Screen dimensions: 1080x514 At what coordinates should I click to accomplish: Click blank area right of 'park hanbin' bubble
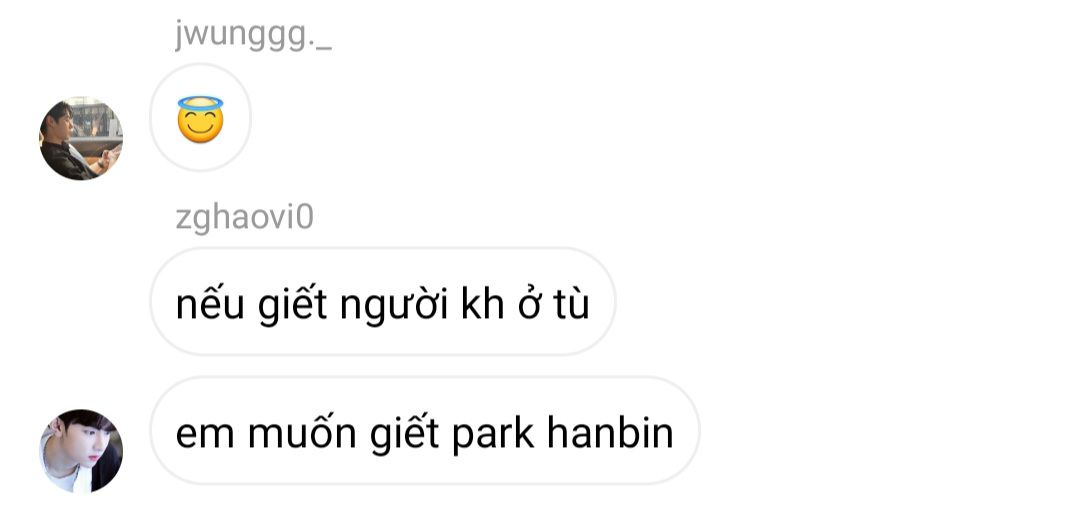tap(889, 431)
